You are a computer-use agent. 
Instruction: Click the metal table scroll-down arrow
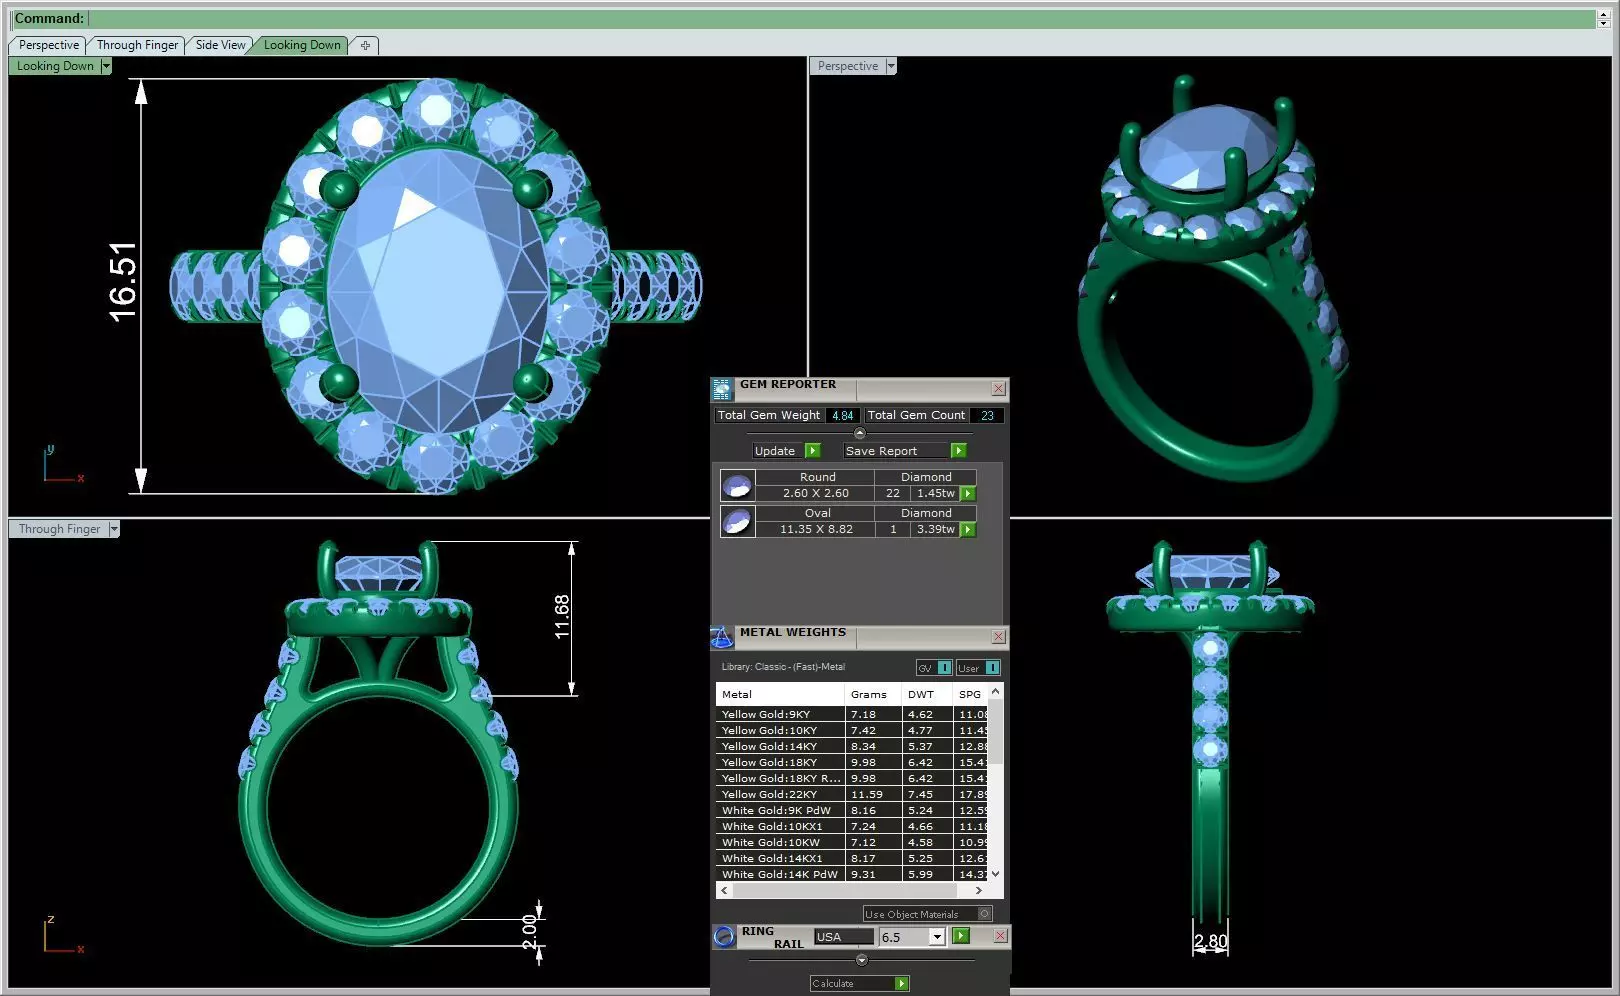(x=995, y=874)
